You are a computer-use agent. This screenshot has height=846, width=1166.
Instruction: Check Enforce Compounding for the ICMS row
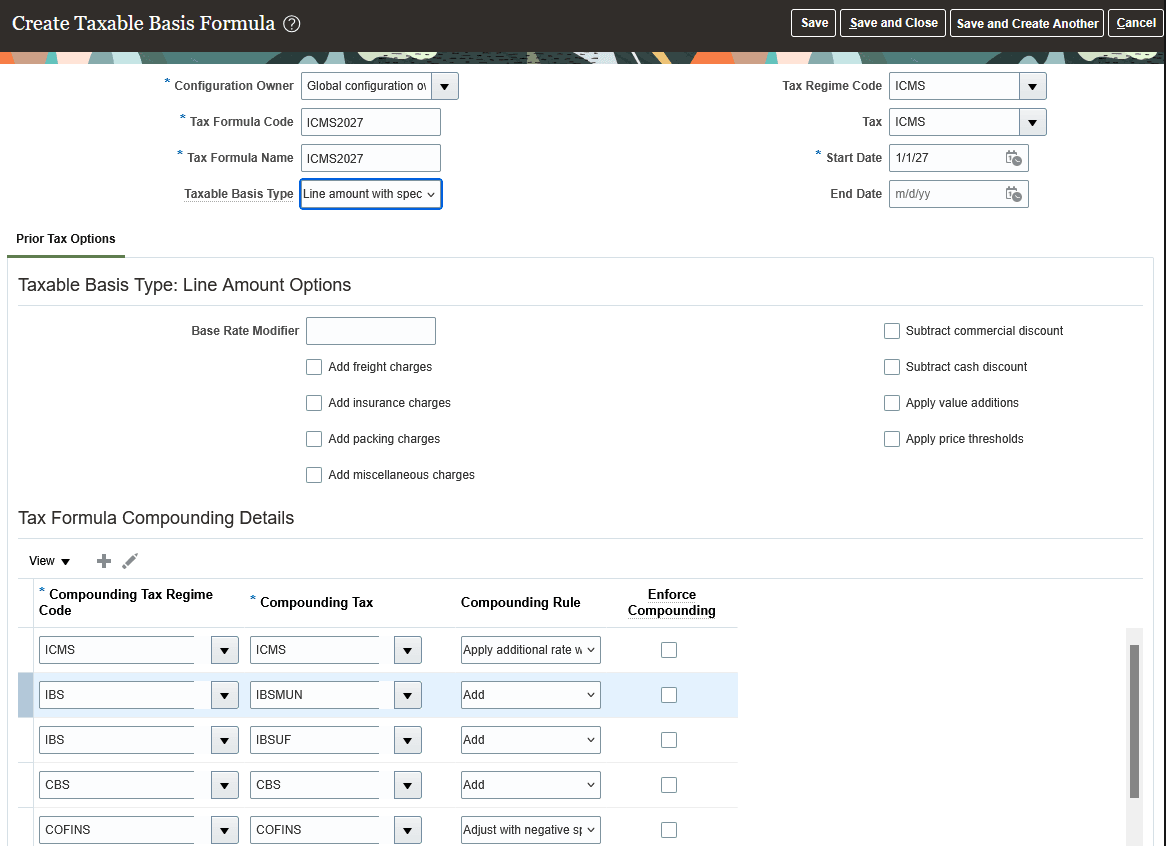coord(668,649)
